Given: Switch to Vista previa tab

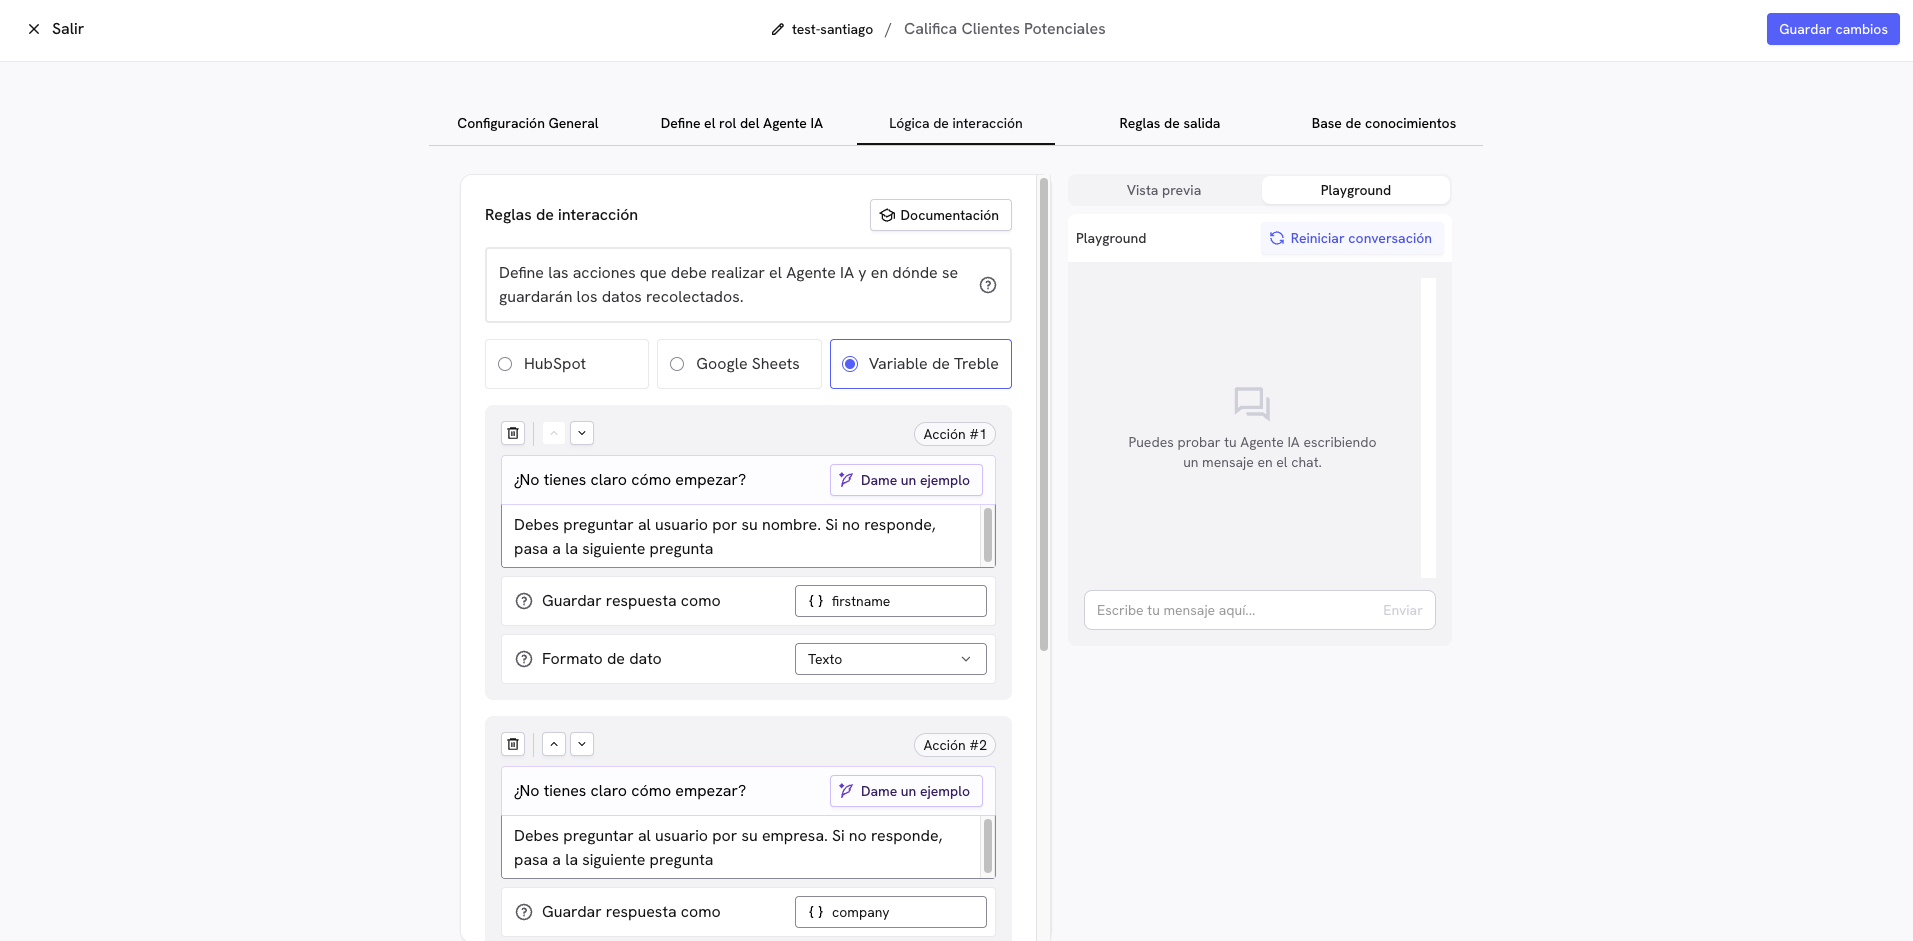Looking at the screenshot, I should [1164, 190].
